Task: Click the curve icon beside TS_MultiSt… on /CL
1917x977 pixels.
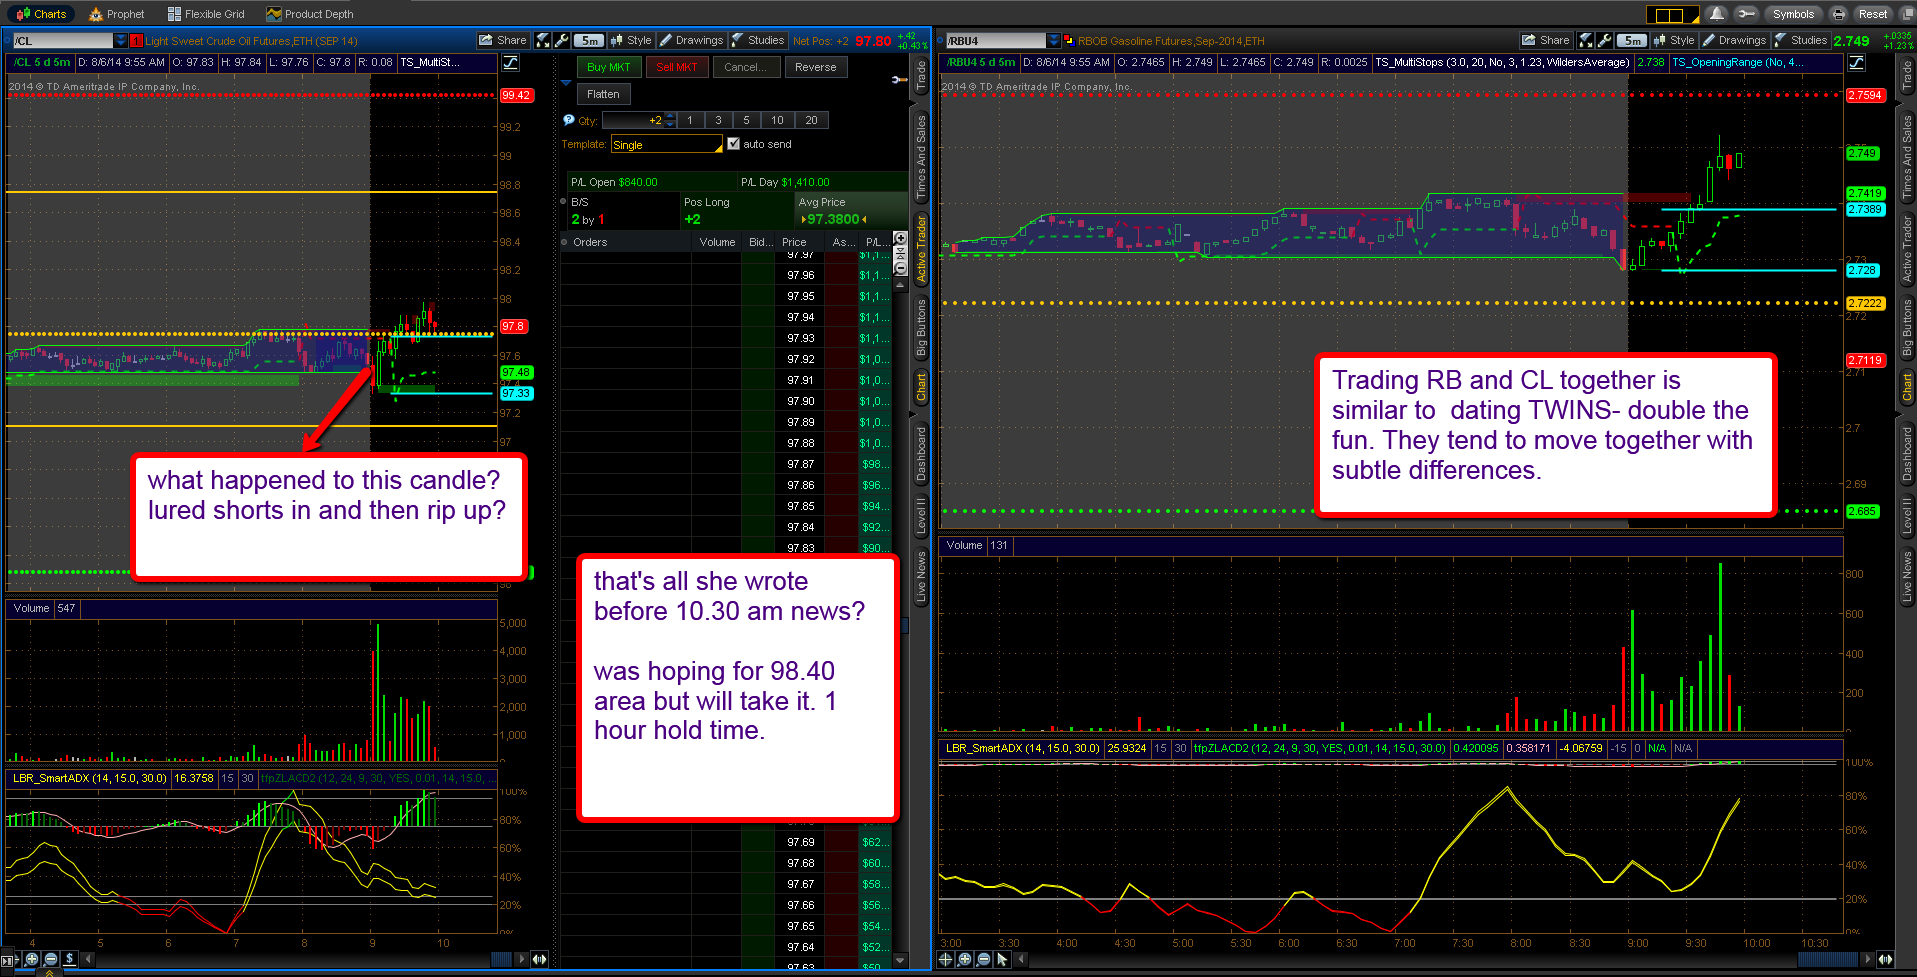Action: click(510, 63)
